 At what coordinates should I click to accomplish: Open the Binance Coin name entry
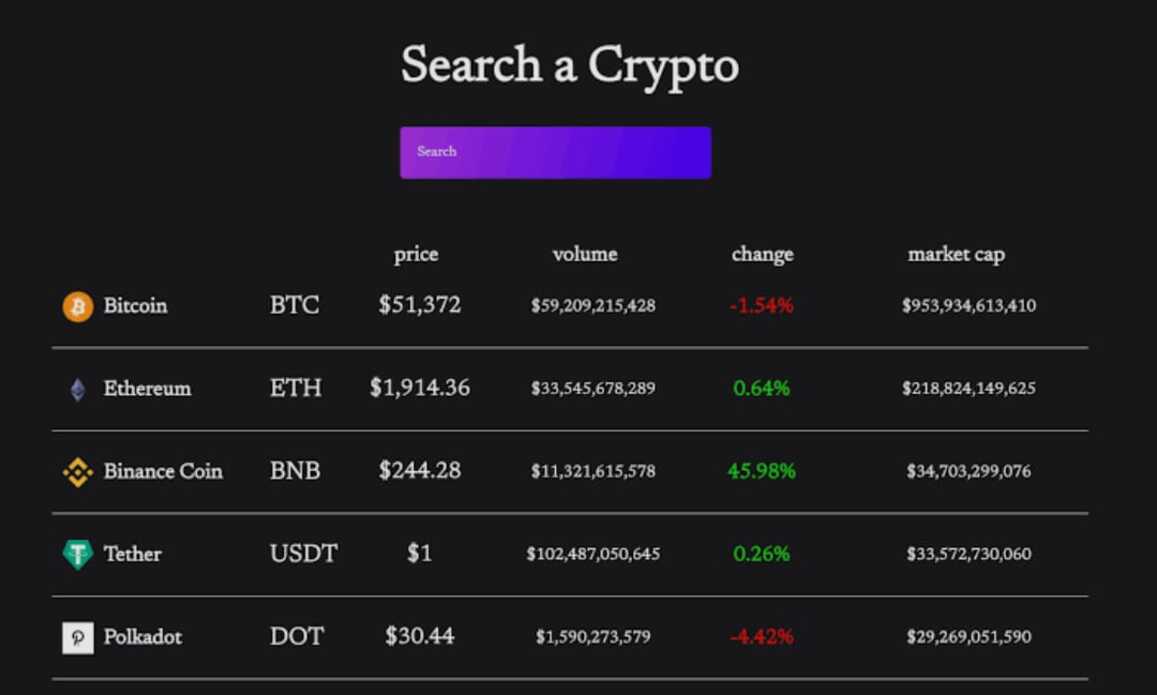(x=163, y=471)
